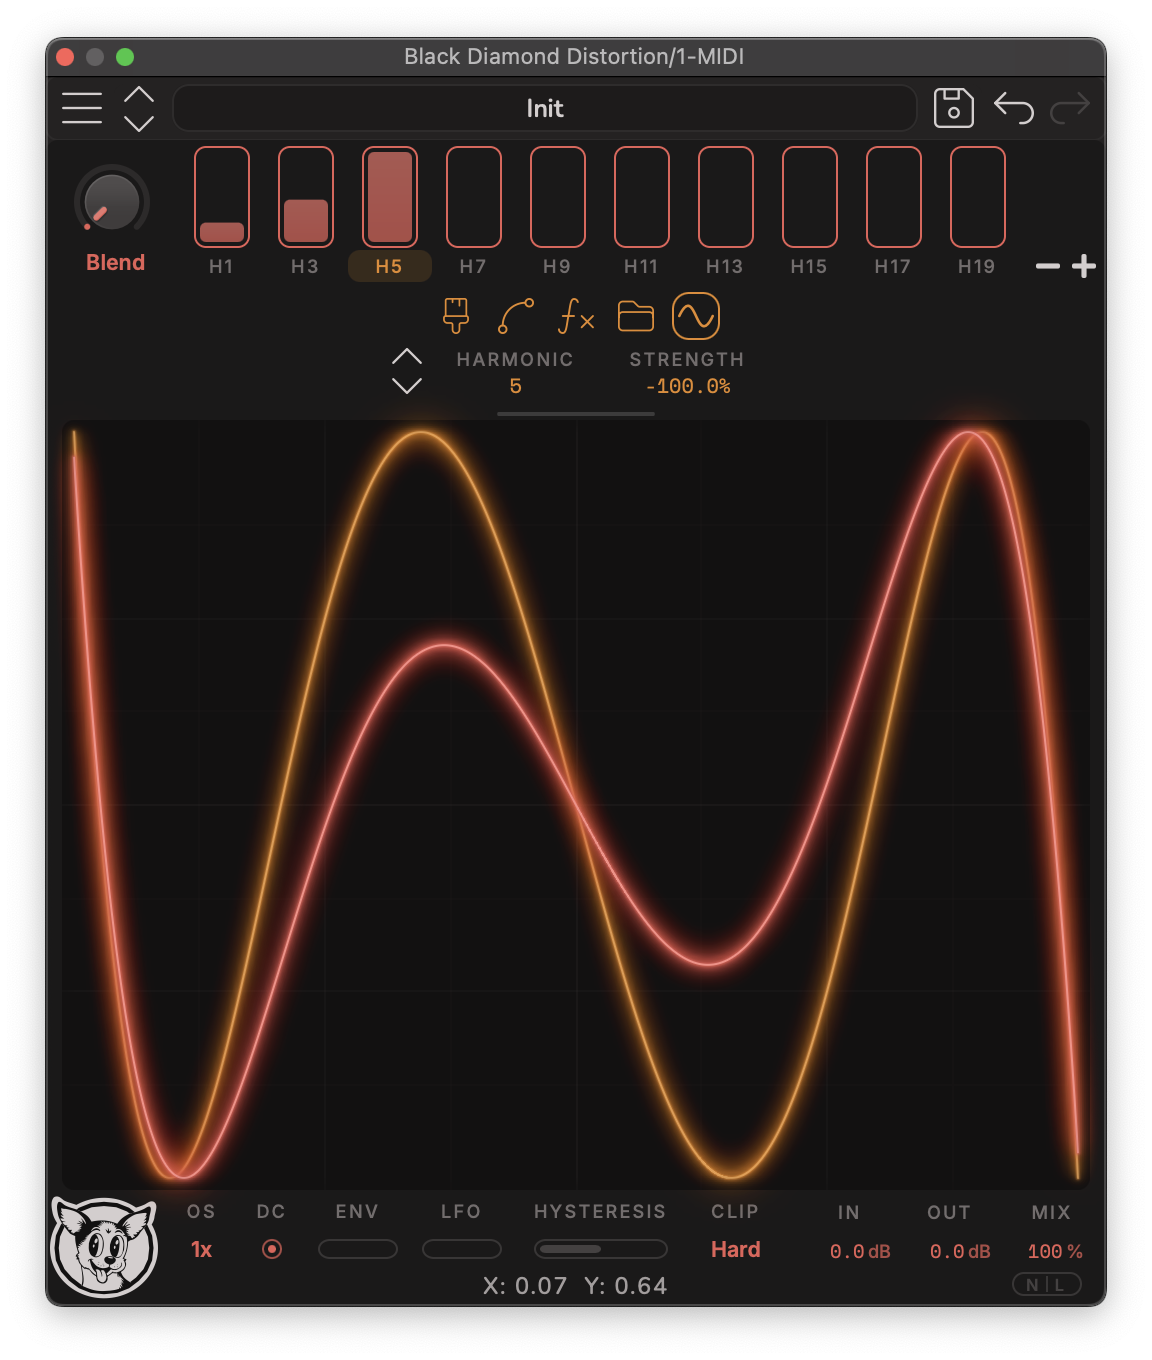Select the H3 label

click(x=305, y=266)
